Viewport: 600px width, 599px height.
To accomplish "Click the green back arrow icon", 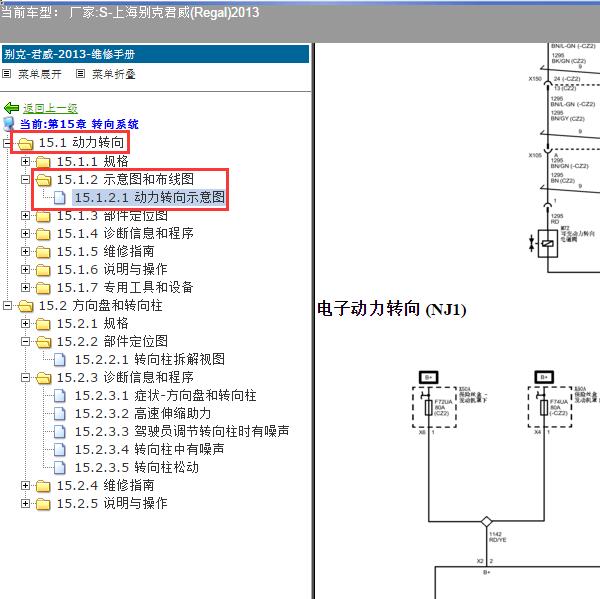I will pyautogui.click(x=11, y=108).
